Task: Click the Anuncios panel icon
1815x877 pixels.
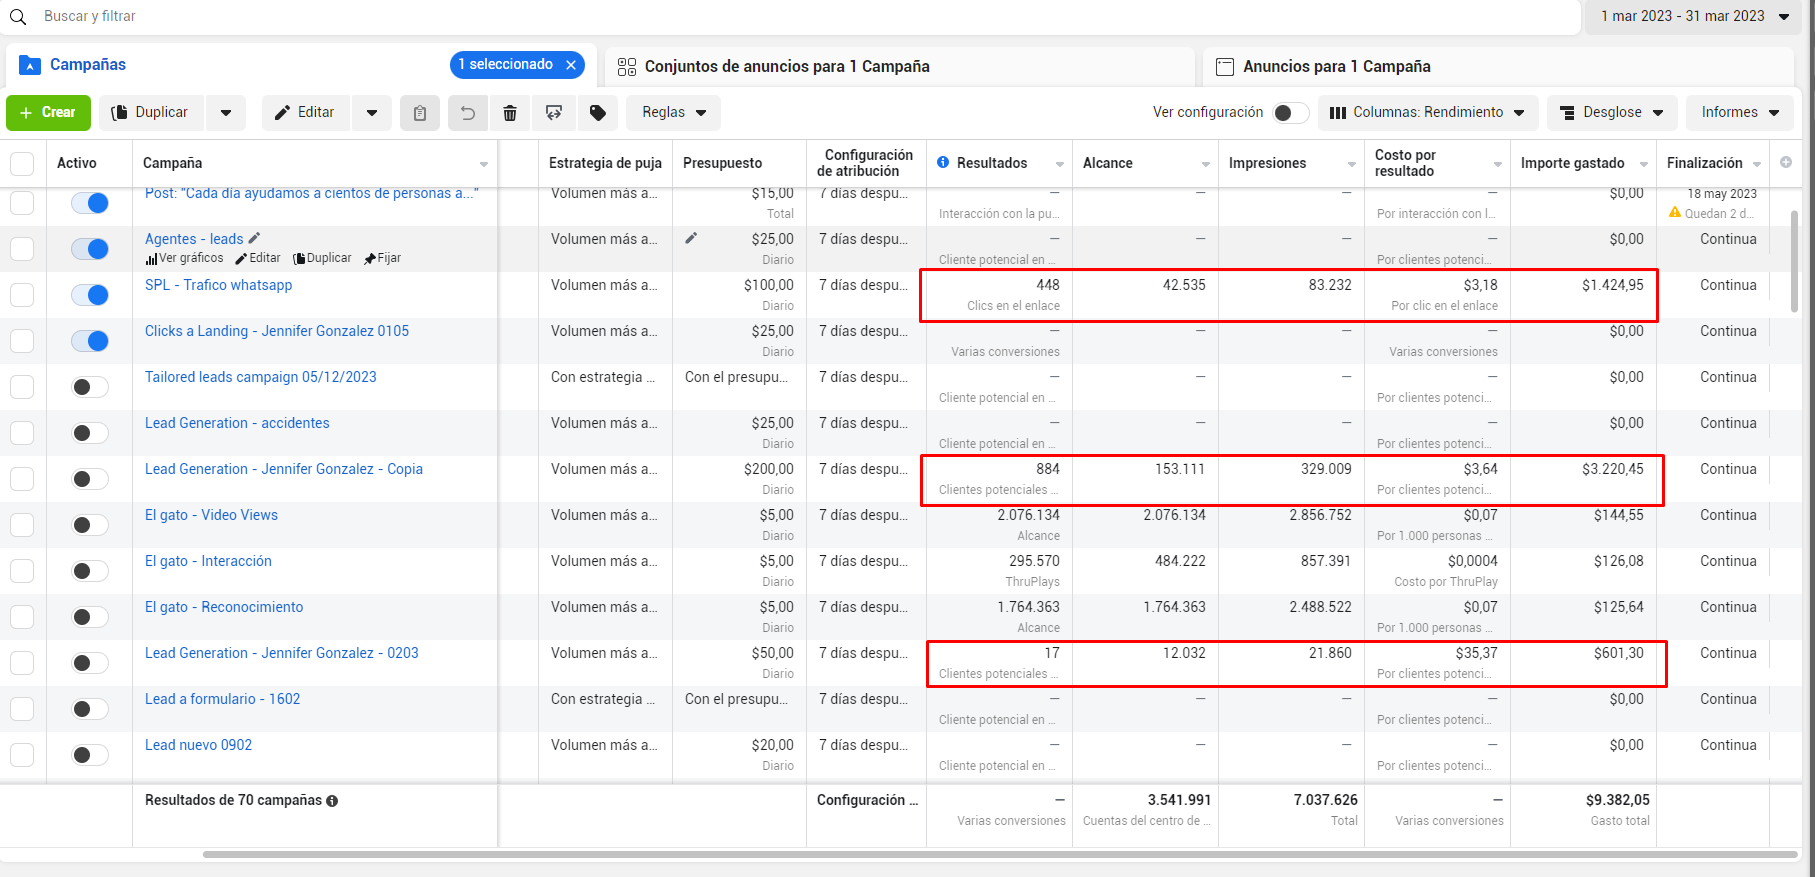Action: coord(1224,67)
